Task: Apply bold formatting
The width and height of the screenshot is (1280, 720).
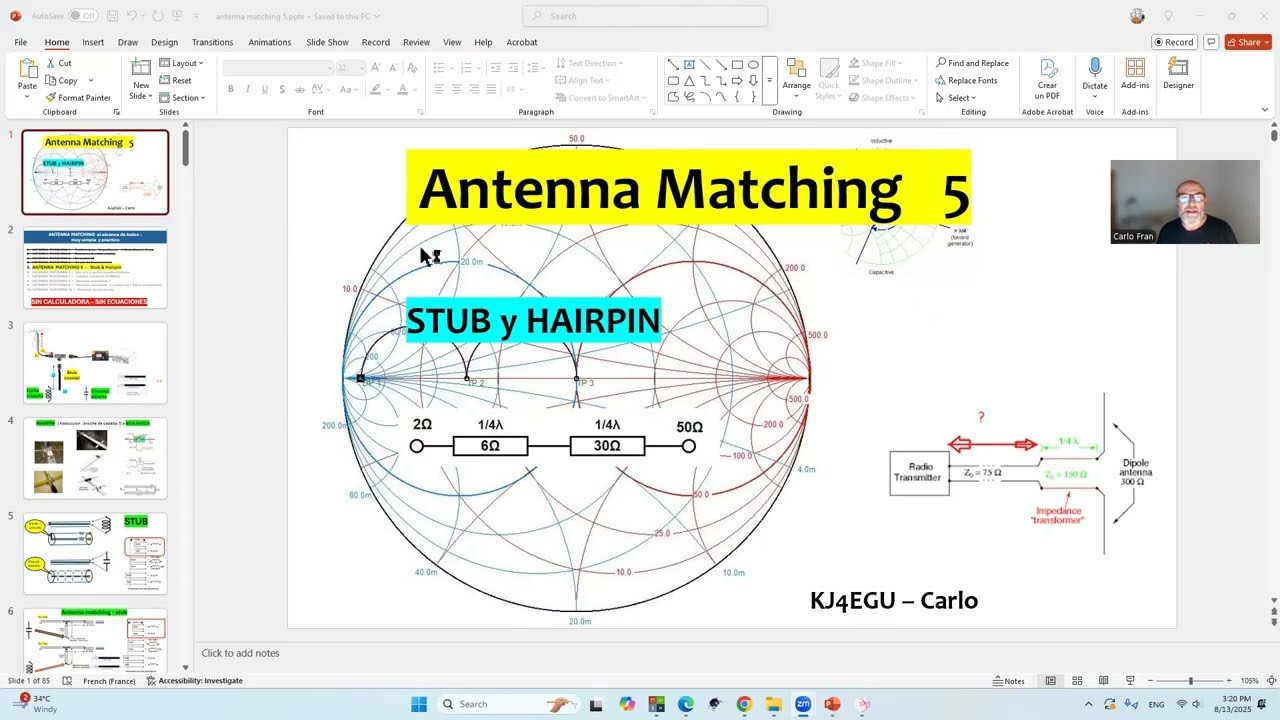Action: (230, 89)
